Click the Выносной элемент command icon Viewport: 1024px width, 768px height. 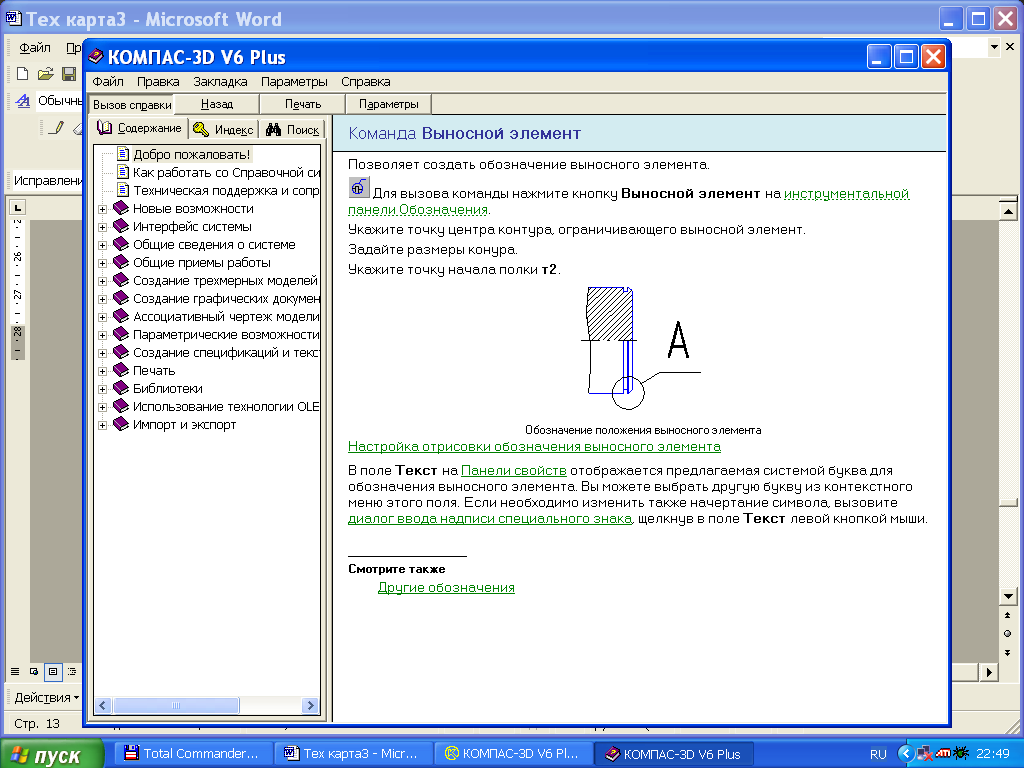pos(359,187)
